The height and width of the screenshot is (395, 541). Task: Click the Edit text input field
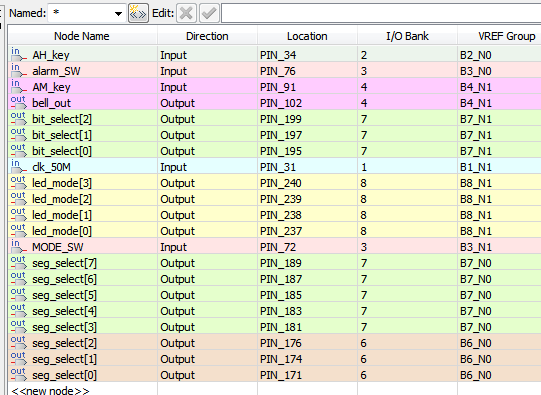[381, 13]
